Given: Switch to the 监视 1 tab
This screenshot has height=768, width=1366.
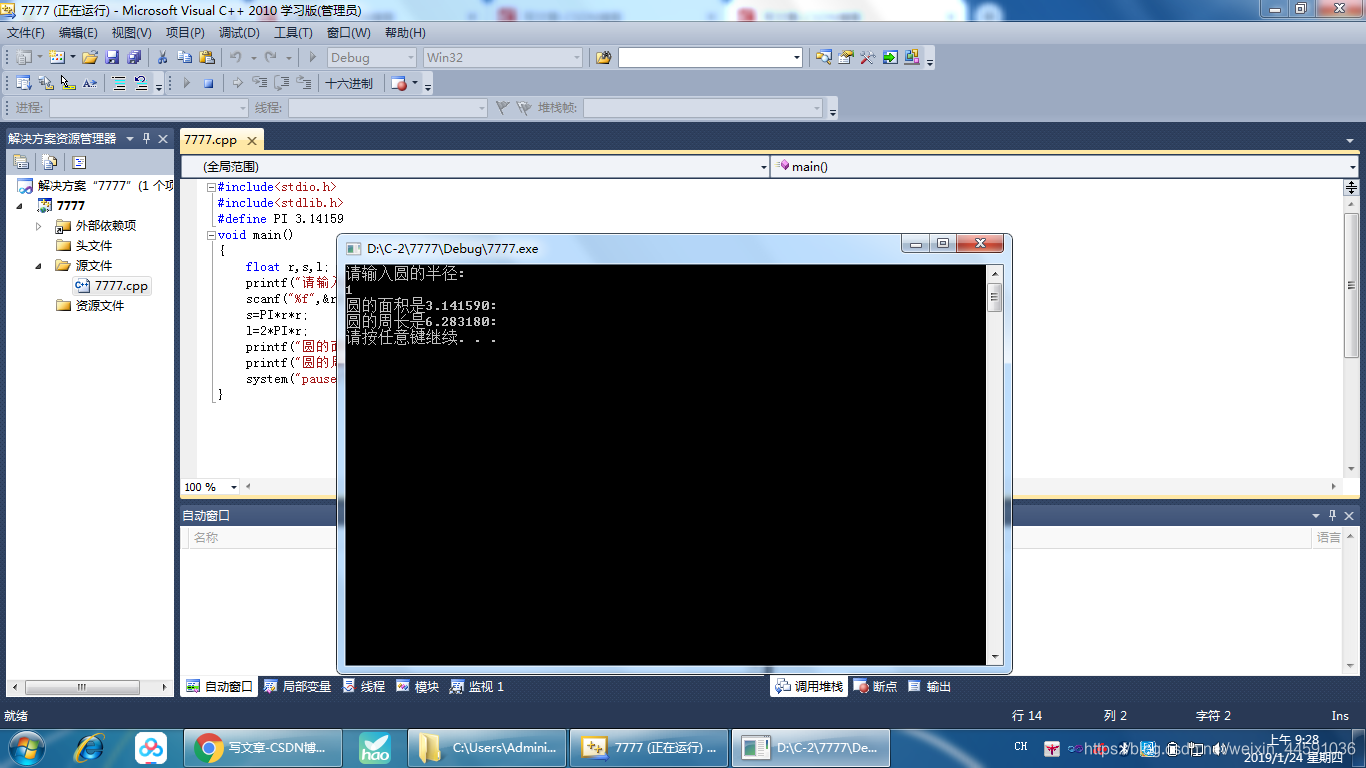Looking at the screenshot, I should (477, 687).
